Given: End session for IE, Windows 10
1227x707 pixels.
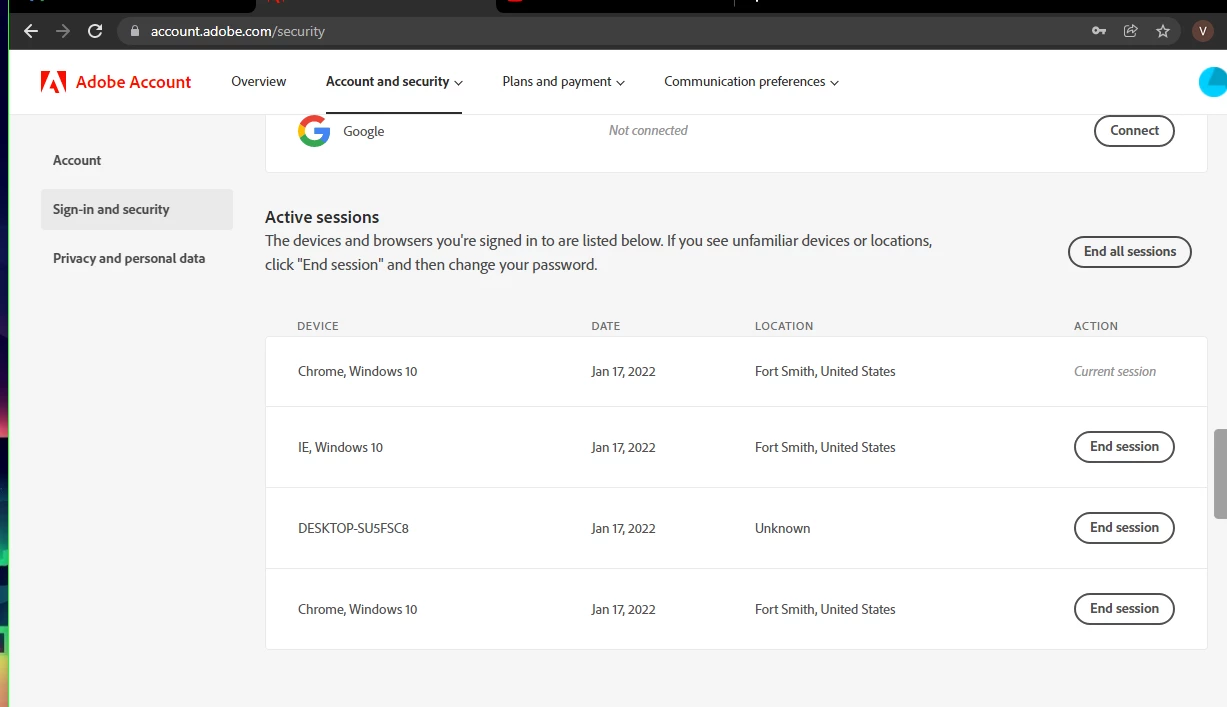Looking at the screenshot, I should (1124, 447).
